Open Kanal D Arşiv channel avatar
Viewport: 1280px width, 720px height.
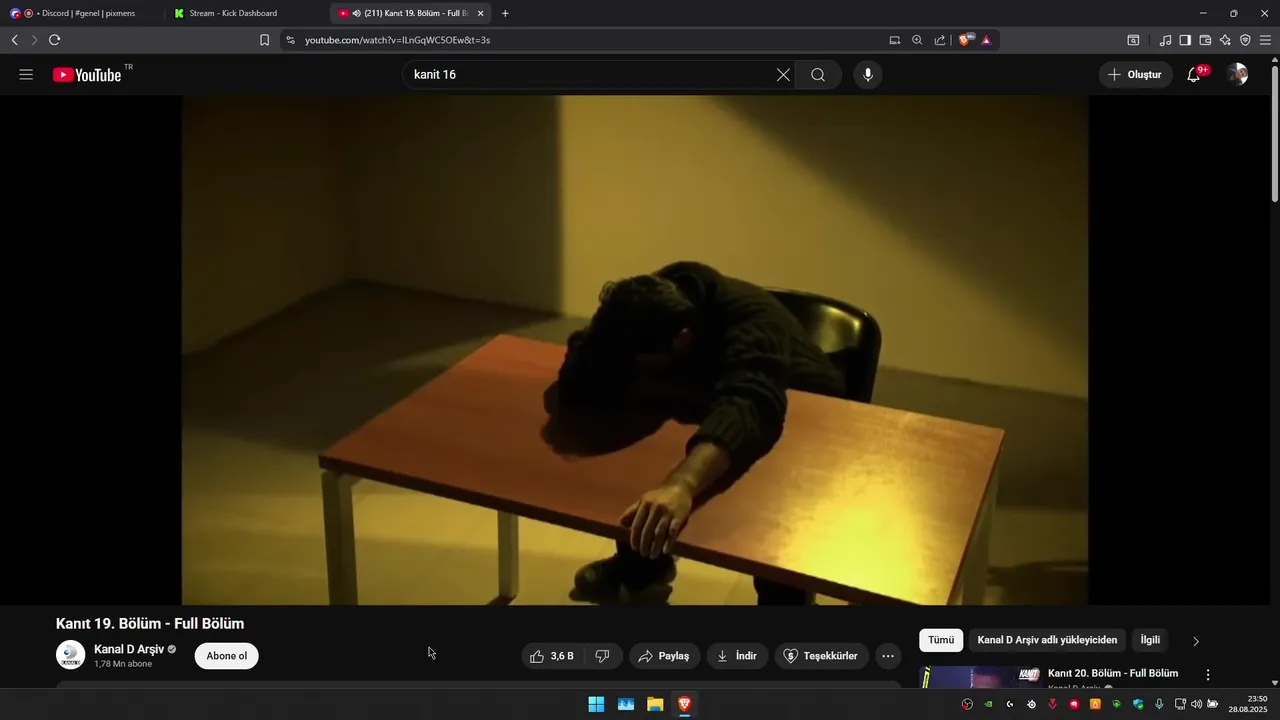pyautogui.click(x=70, y=655)
